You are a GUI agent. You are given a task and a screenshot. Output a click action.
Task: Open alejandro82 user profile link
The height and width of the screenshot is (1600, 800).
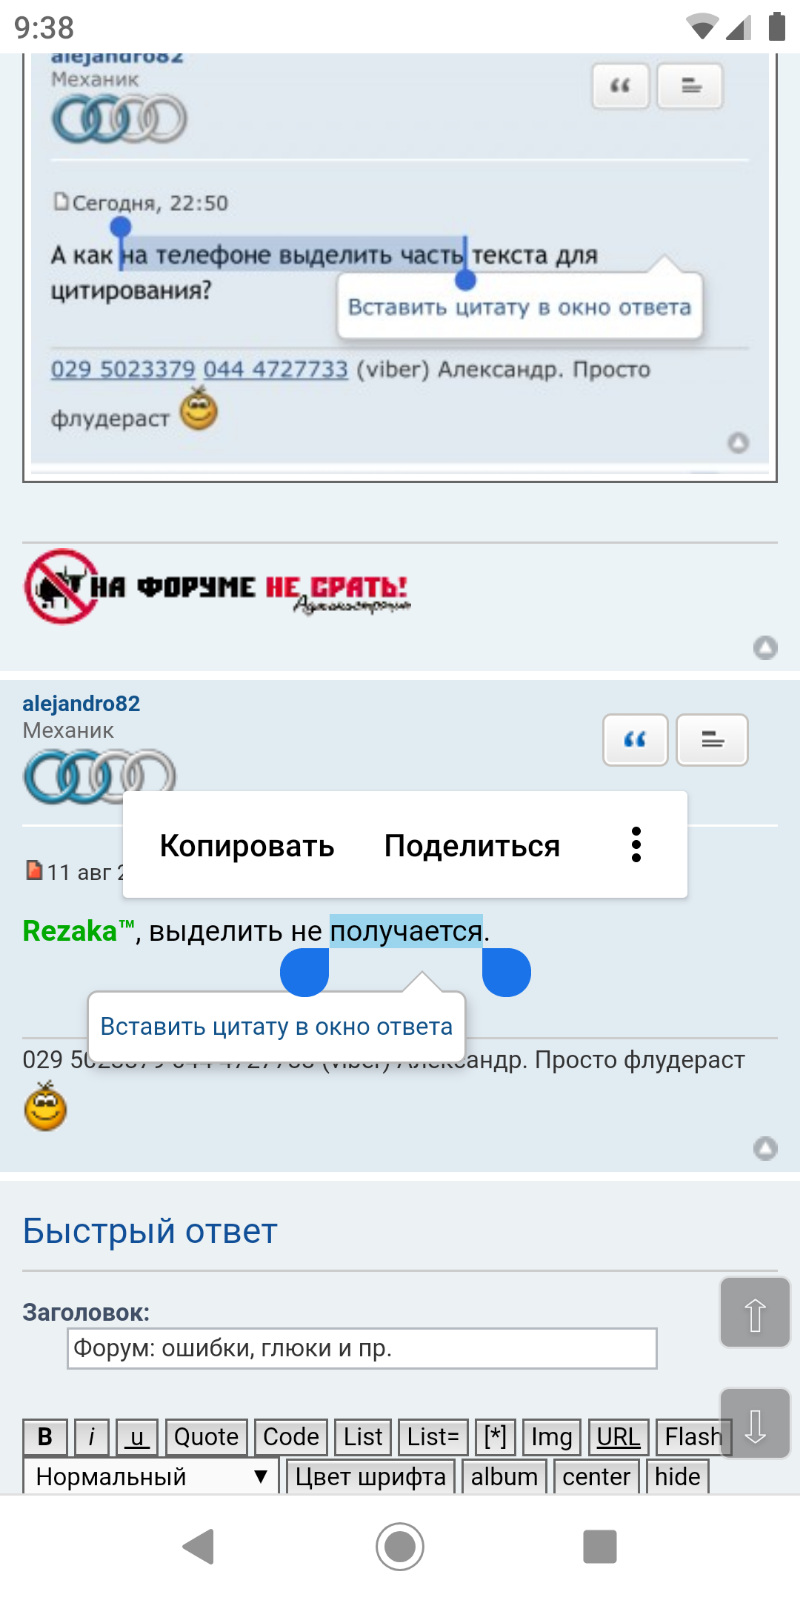(x=81, y=703)
